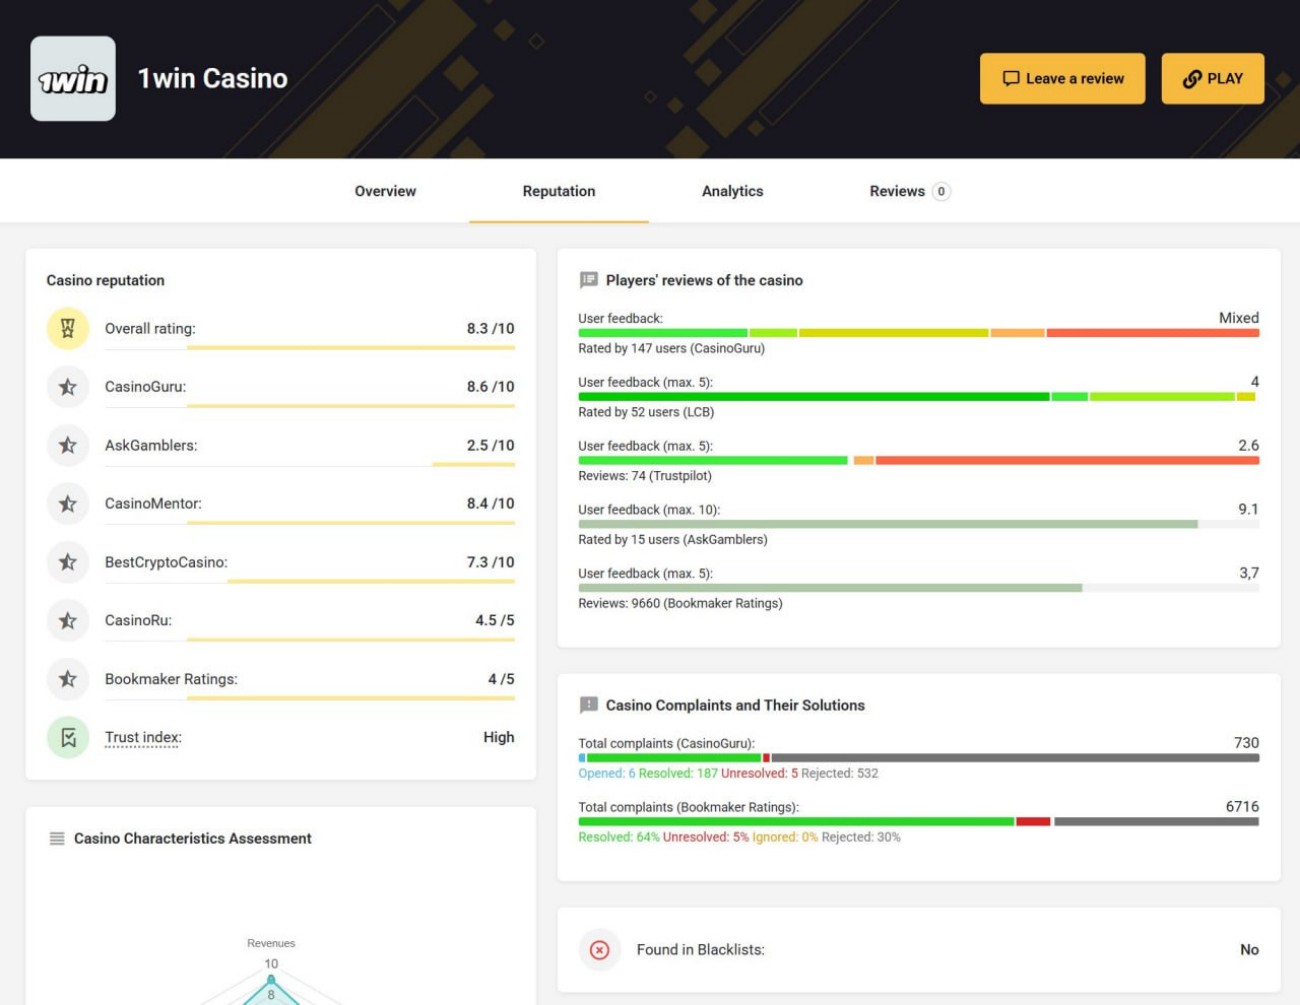Select the Reputation tab
Screen dimensions: 1300x1005
click(x=558, y=191)
